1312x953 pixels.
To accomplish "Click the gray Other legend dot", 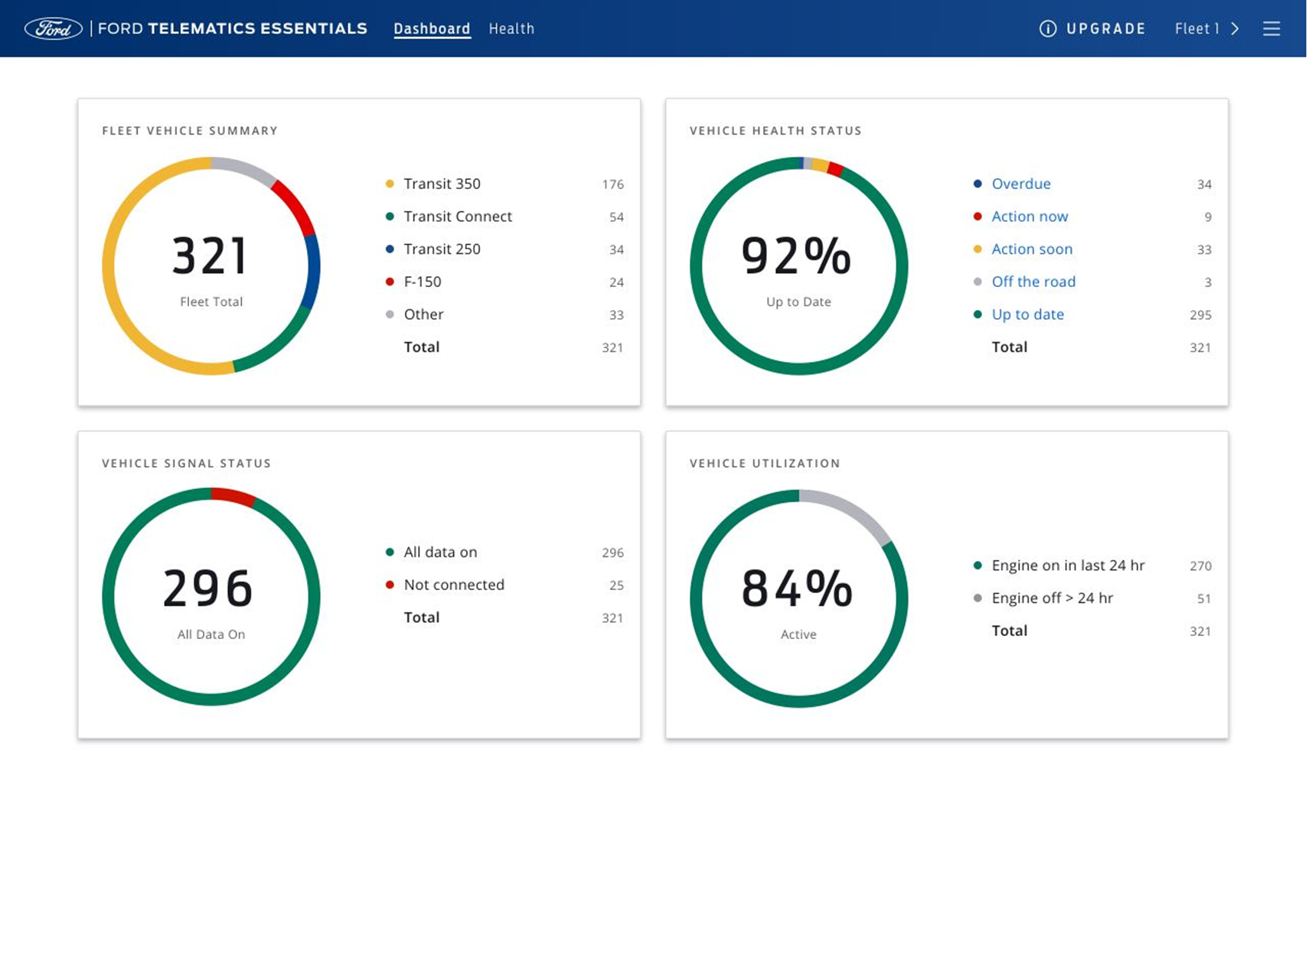I will pyautogui.click(x=390, y=314).
